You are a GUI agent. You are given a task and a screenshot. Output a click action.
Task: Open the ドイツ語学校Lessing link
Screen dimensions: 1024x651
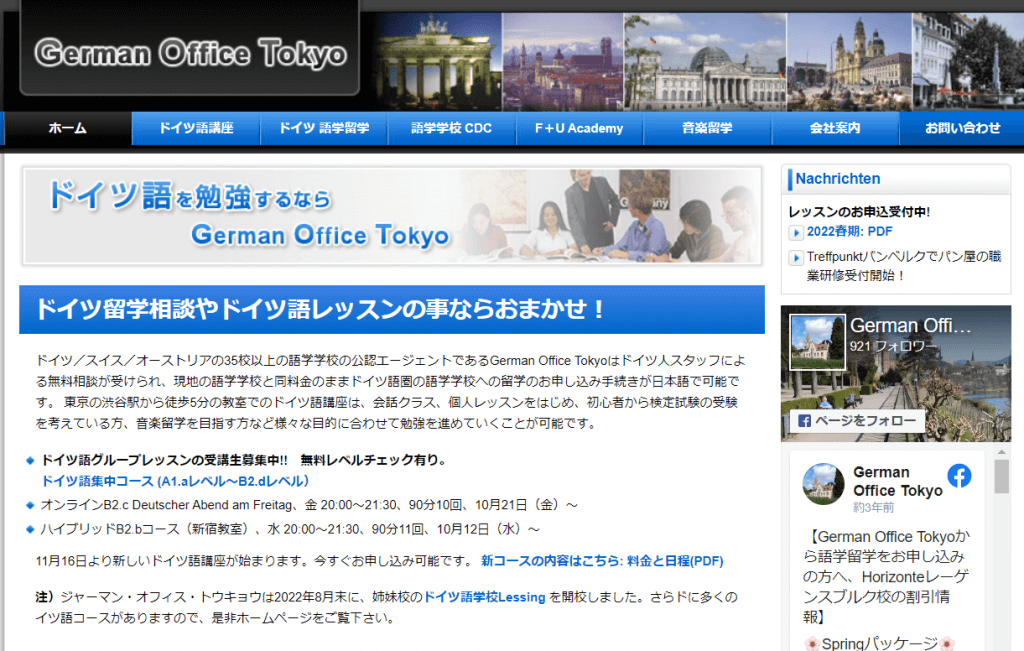point(484,597)
